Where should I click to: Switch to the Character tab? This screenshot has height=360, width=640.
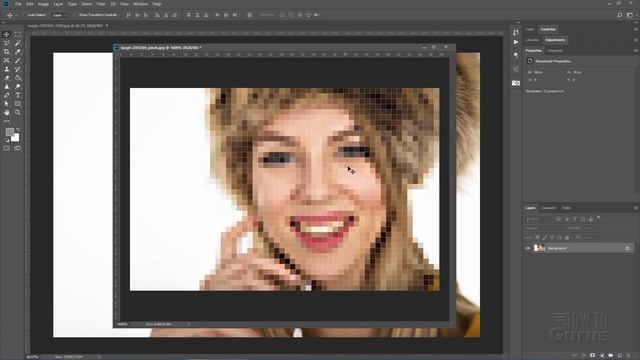[555, 51]
